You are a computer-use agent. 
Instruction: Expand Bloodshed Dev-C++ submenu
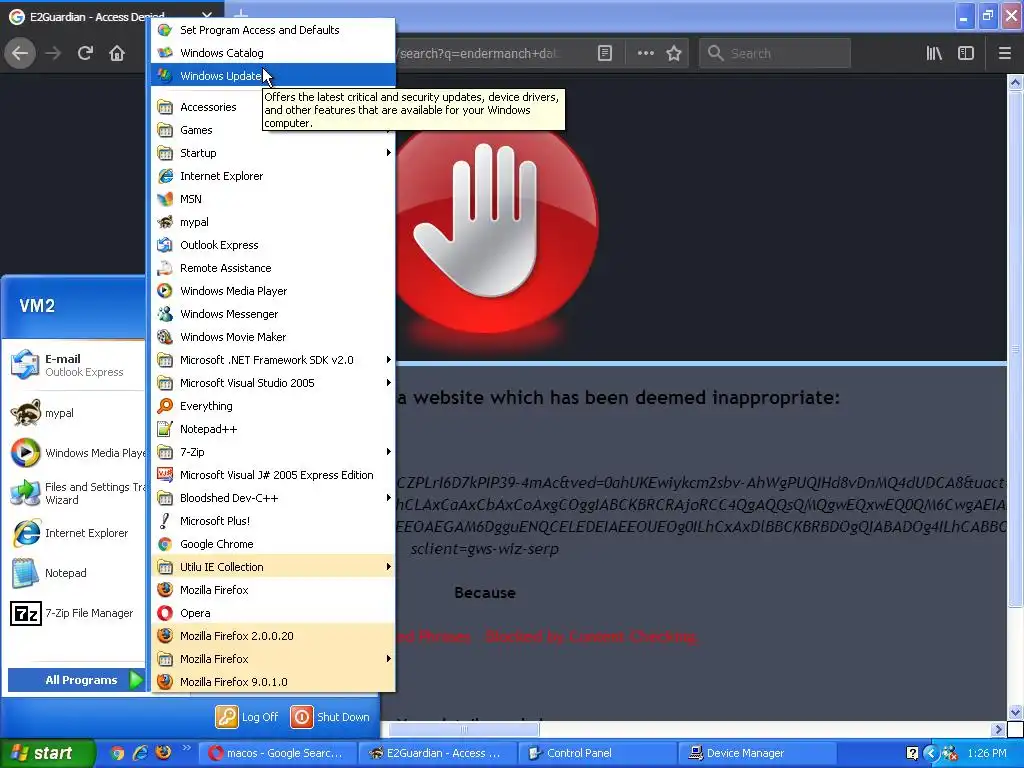pos(273,498)
